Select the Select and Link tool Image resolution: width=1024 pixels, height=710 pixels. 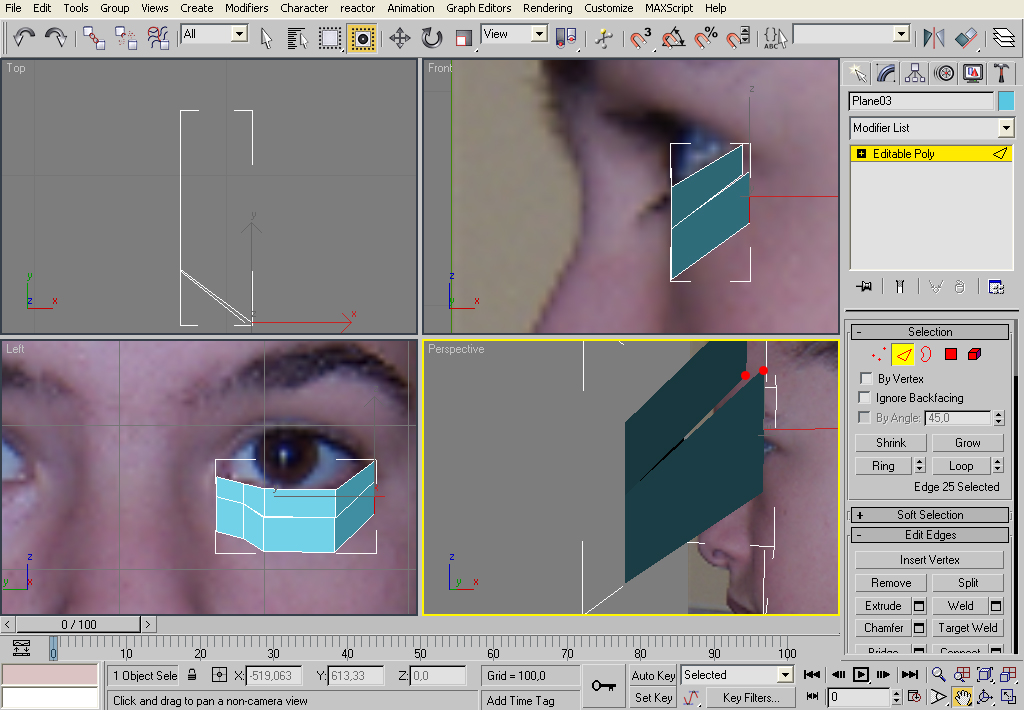94,37
